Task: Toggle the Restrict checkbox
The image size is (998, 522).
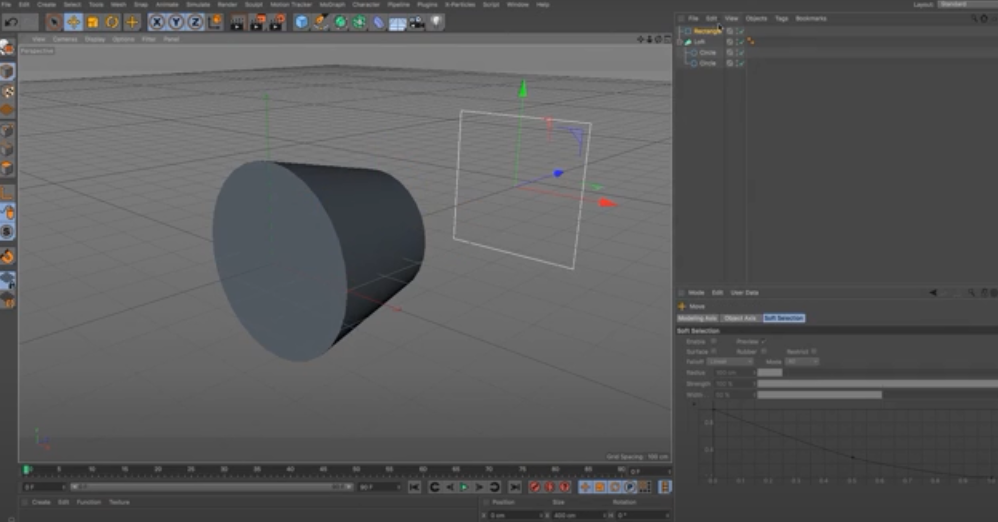Action: (x=814, y=351)
